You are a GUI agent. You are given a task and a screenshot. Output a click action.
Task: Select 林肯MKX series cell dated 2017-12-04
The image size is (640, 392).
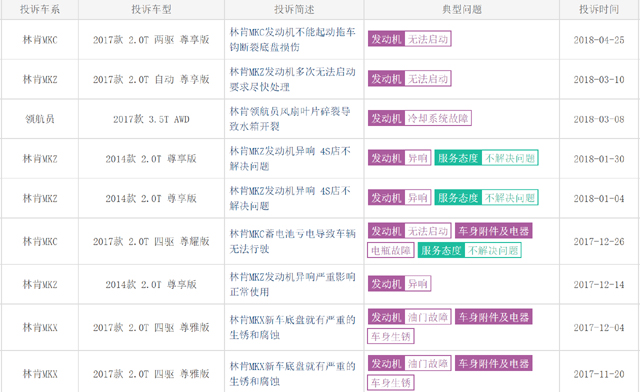[x=40, y=327]
